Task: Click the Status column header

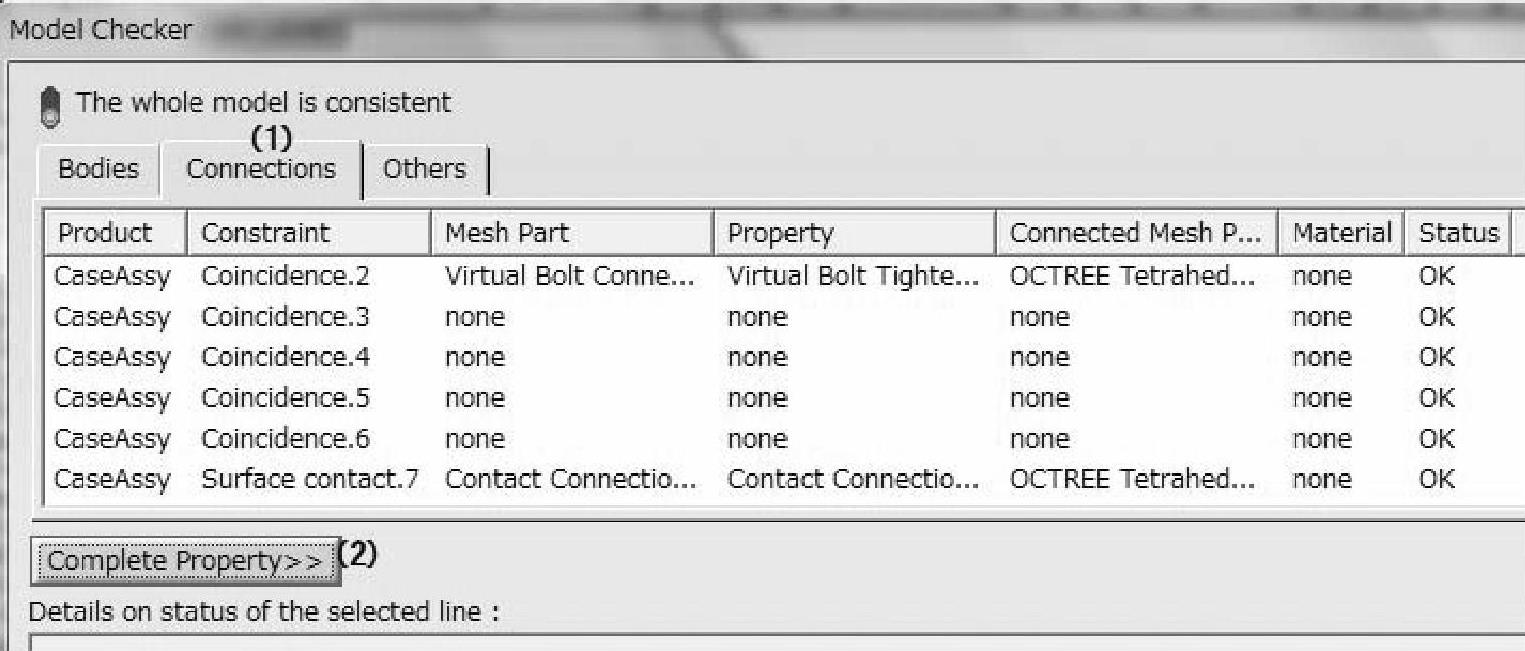Action: pyautogui.click(x=1458, y=234)
